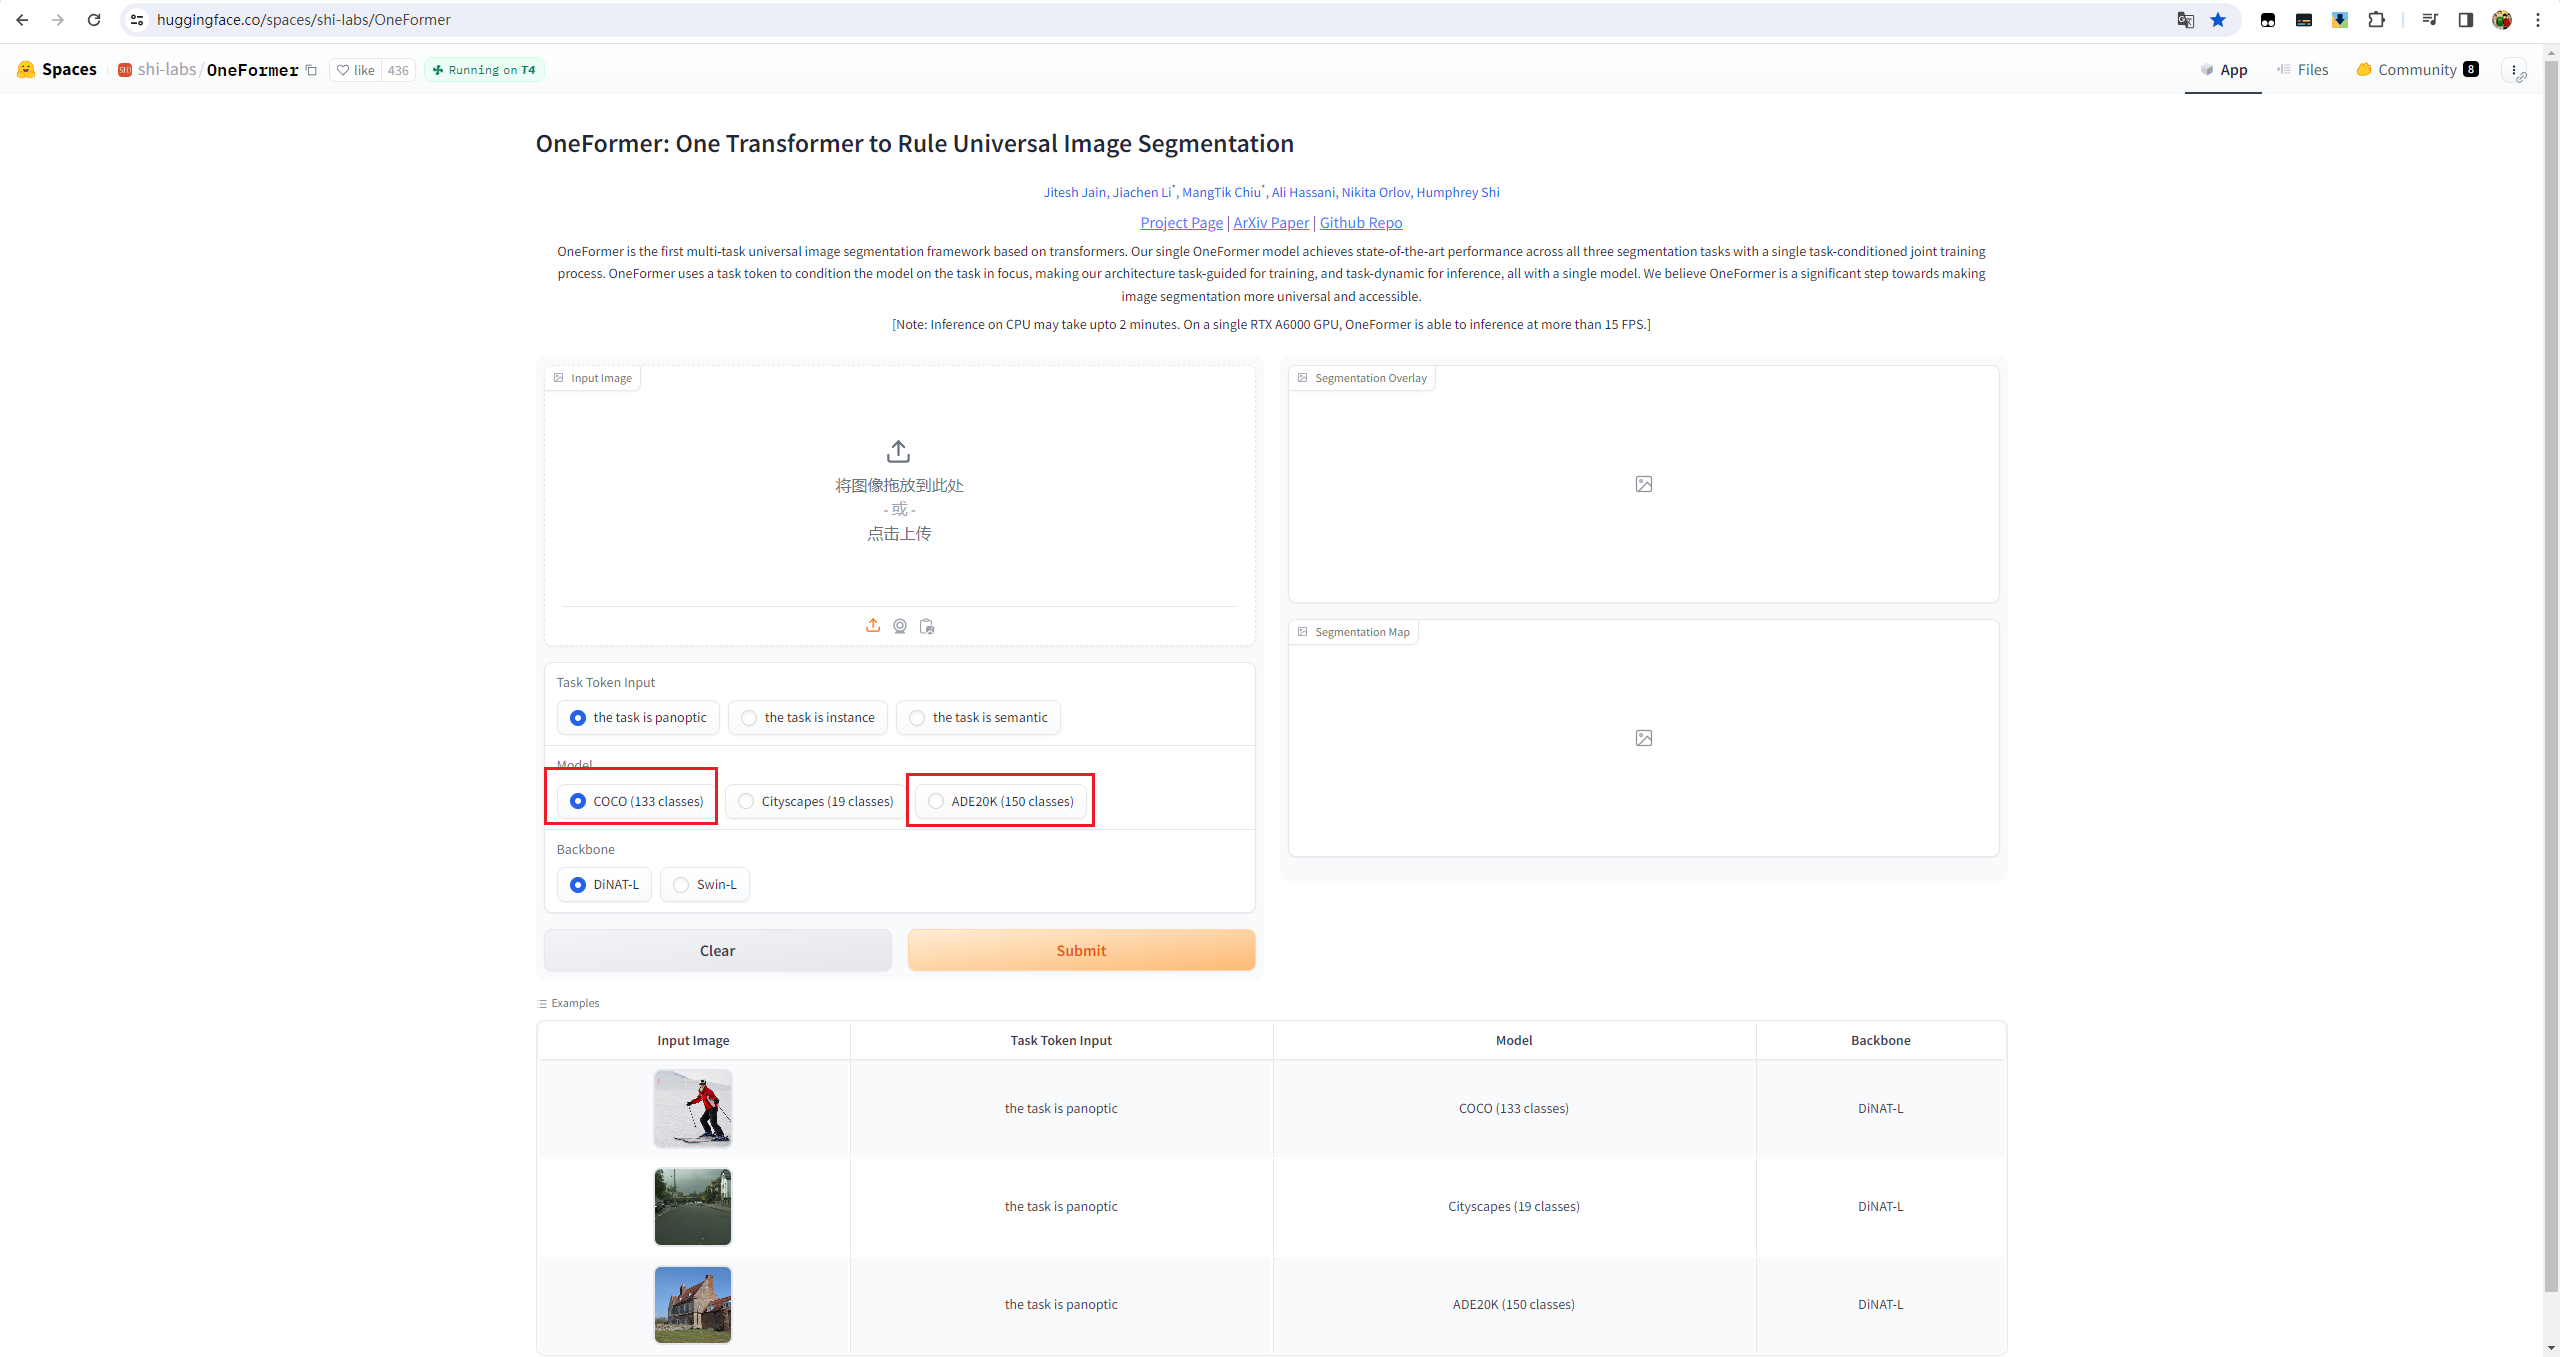The image size is (2560, 1357).
Task: Click the shi-labs organization name
Action: (x=167, y=70)
